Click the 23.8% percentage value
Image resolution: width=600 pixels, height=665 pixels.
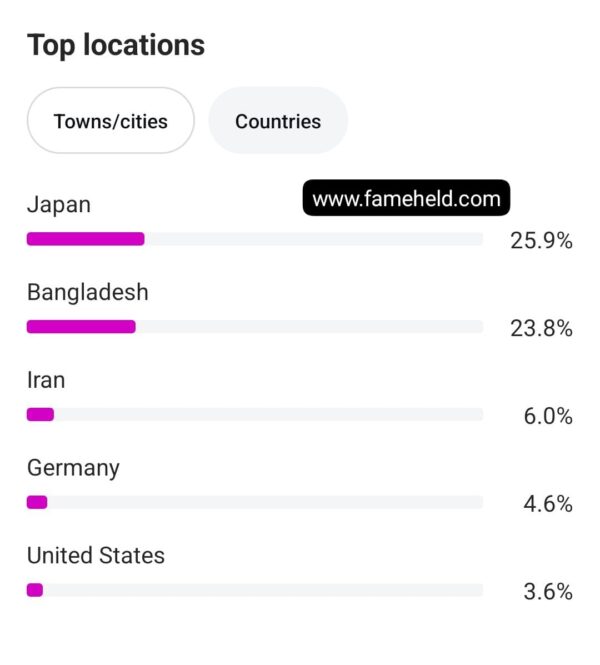point(541,328)
